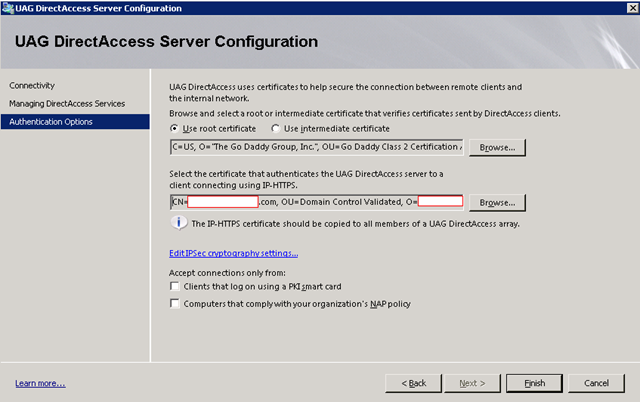Enable NAP policy compliance checkbox

tap(175, 303)
